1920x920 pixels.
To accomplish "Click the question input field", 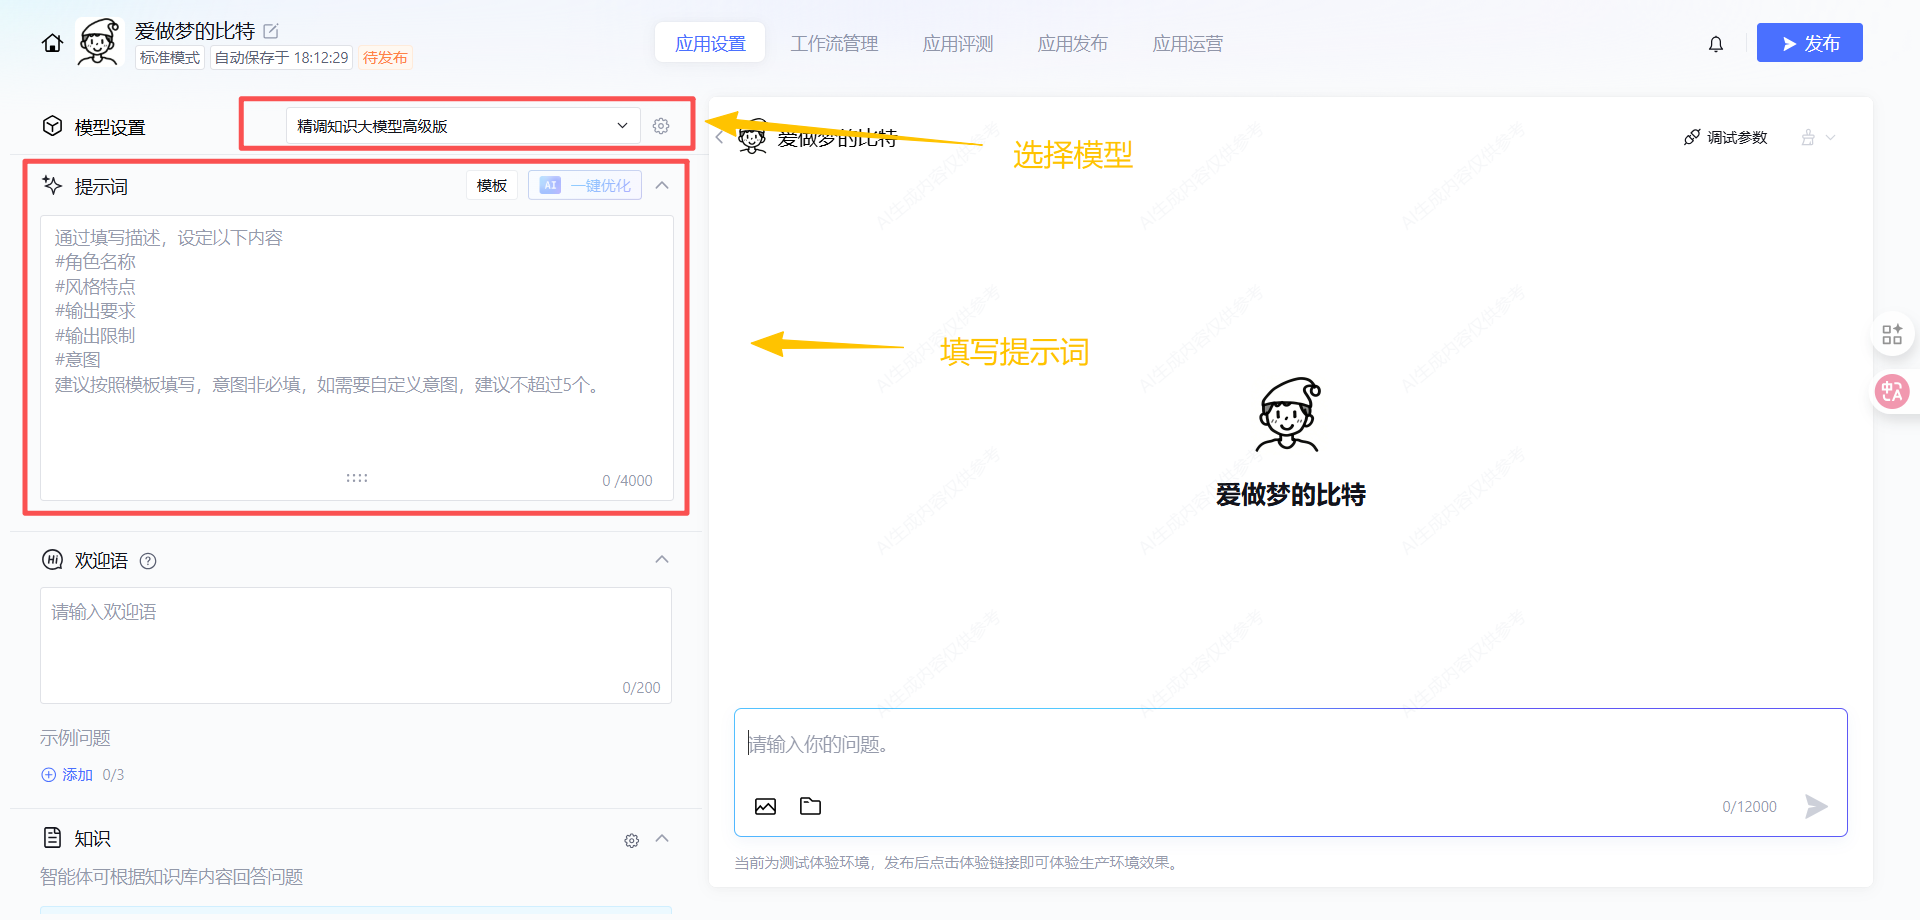I will 1290,745.
